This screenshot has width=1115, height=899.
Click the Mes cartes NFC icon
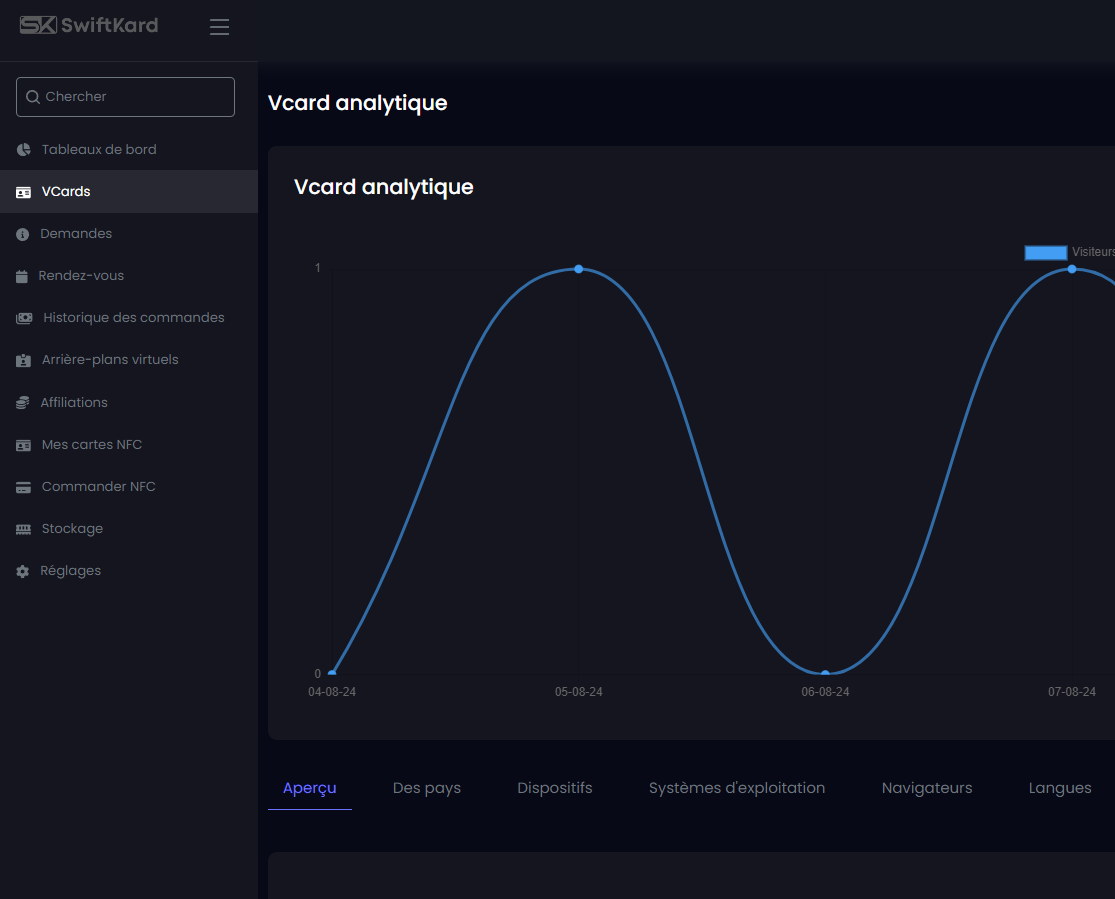(24, 445)
